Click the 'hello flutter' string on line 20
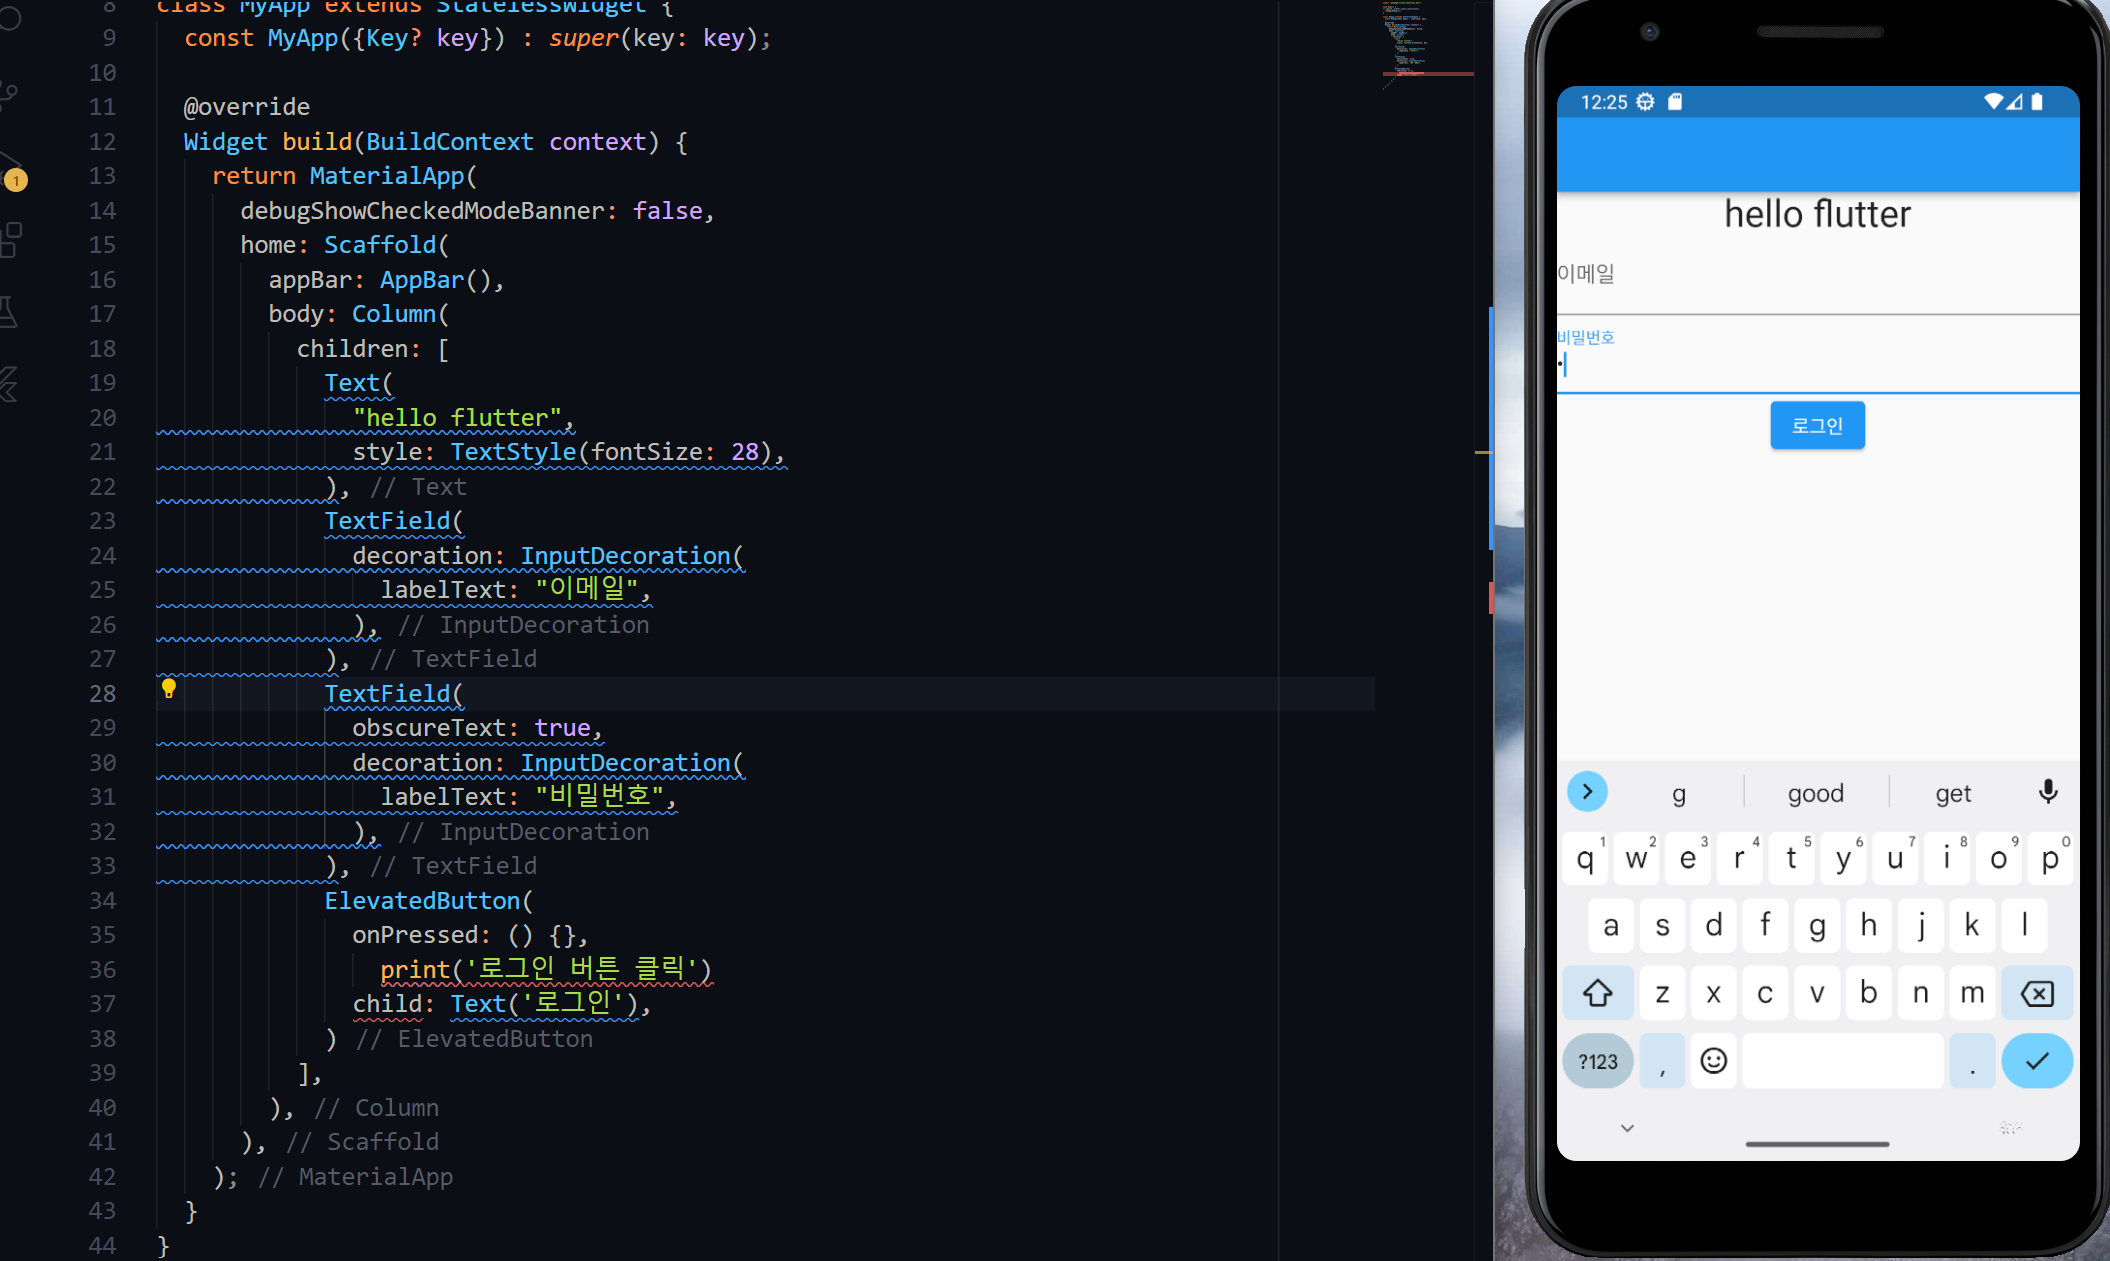The width and height of the screenshot is (2110, 1261). point(457,418)
